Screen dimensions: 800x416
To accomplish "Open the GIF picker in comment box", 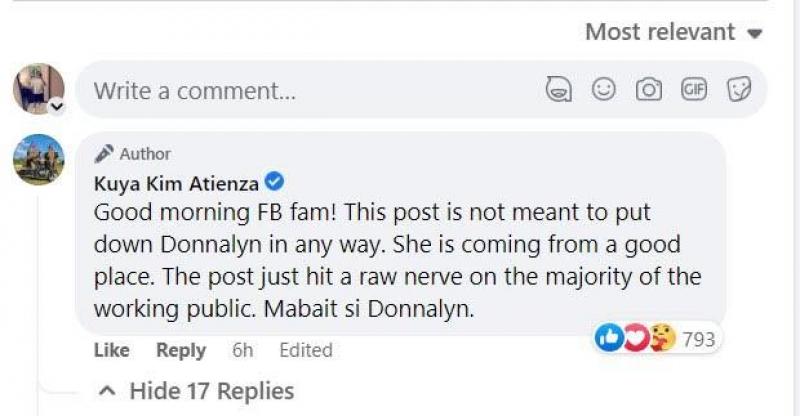I will 693,90.
